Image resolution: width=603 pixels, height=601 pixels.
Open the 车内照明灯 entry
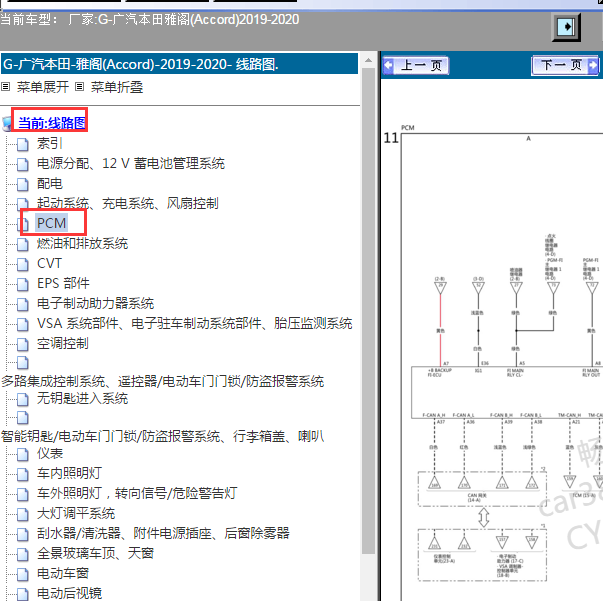point(69,473)
